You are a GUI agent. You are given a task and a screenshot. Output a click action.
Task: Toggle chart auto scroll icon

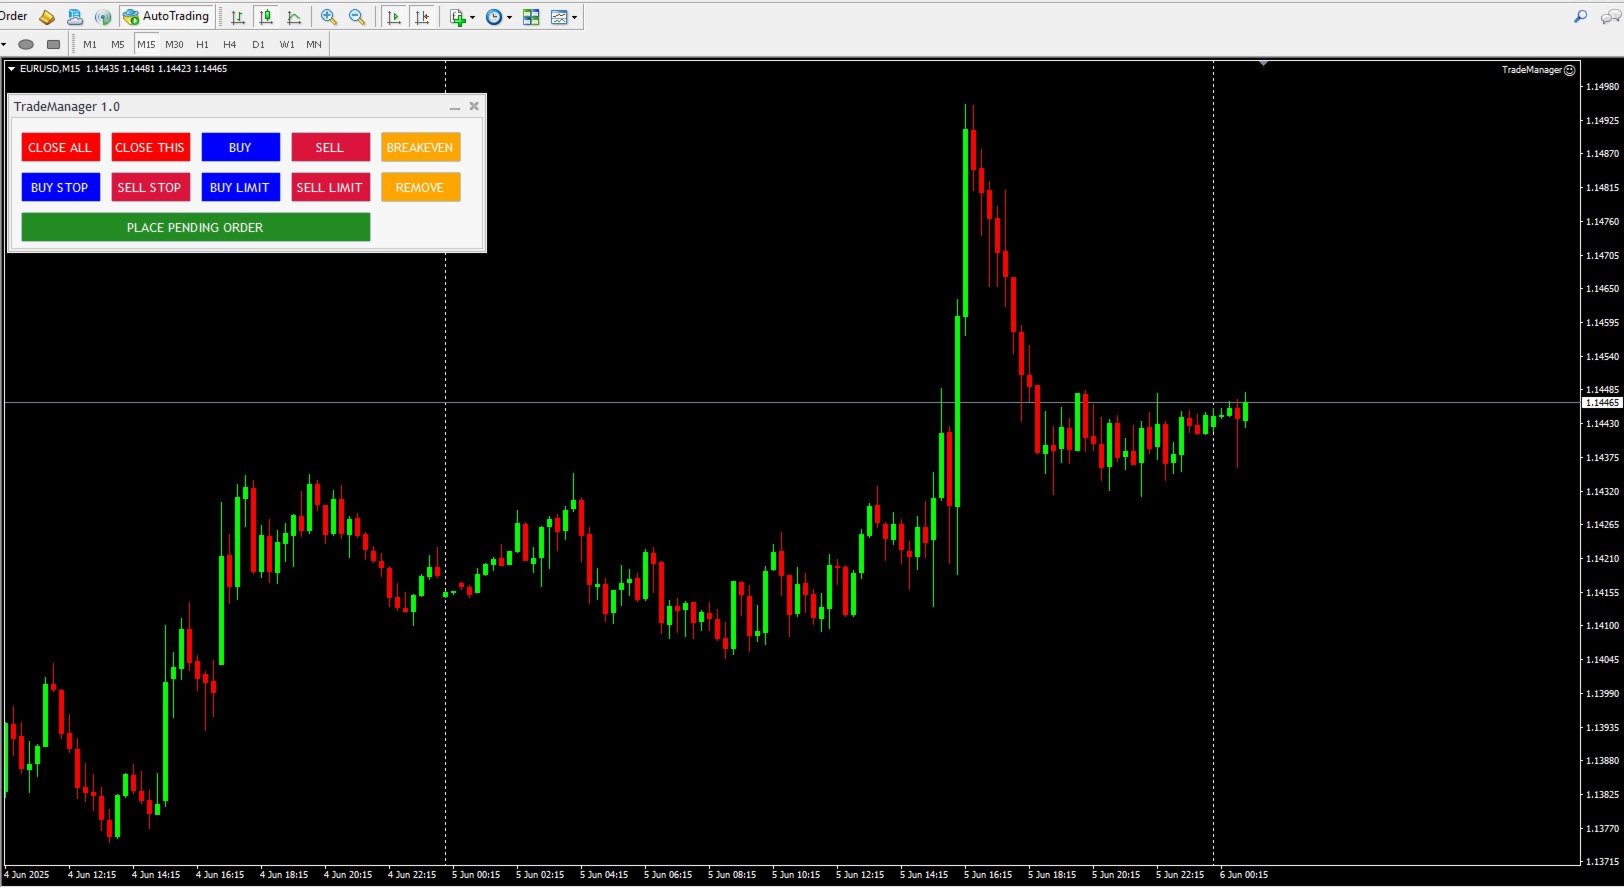coord(394,17)
